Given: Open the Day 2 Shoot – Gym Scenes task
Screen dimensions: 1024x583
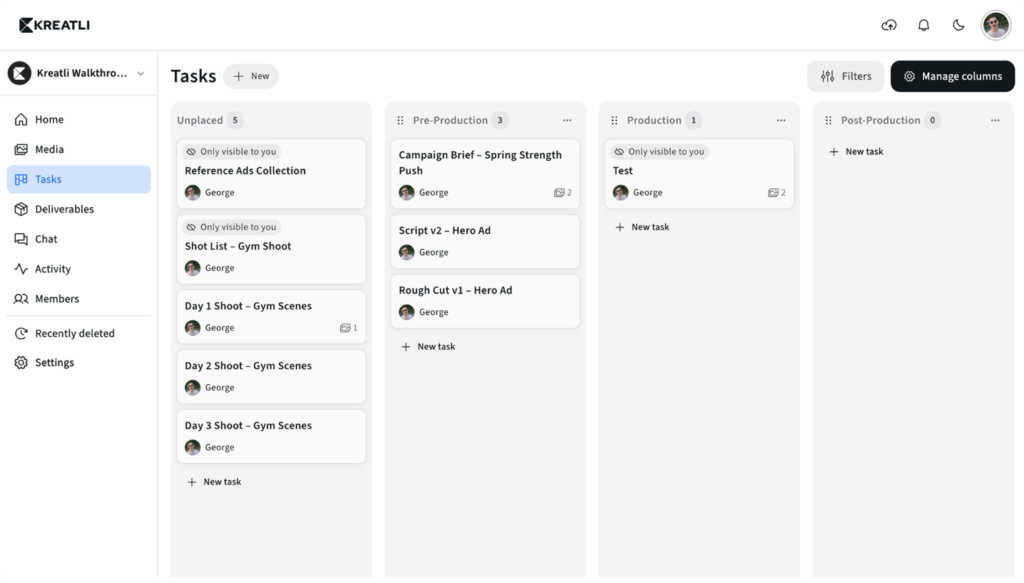Looking at the screenshot, I should pos(271,377).
